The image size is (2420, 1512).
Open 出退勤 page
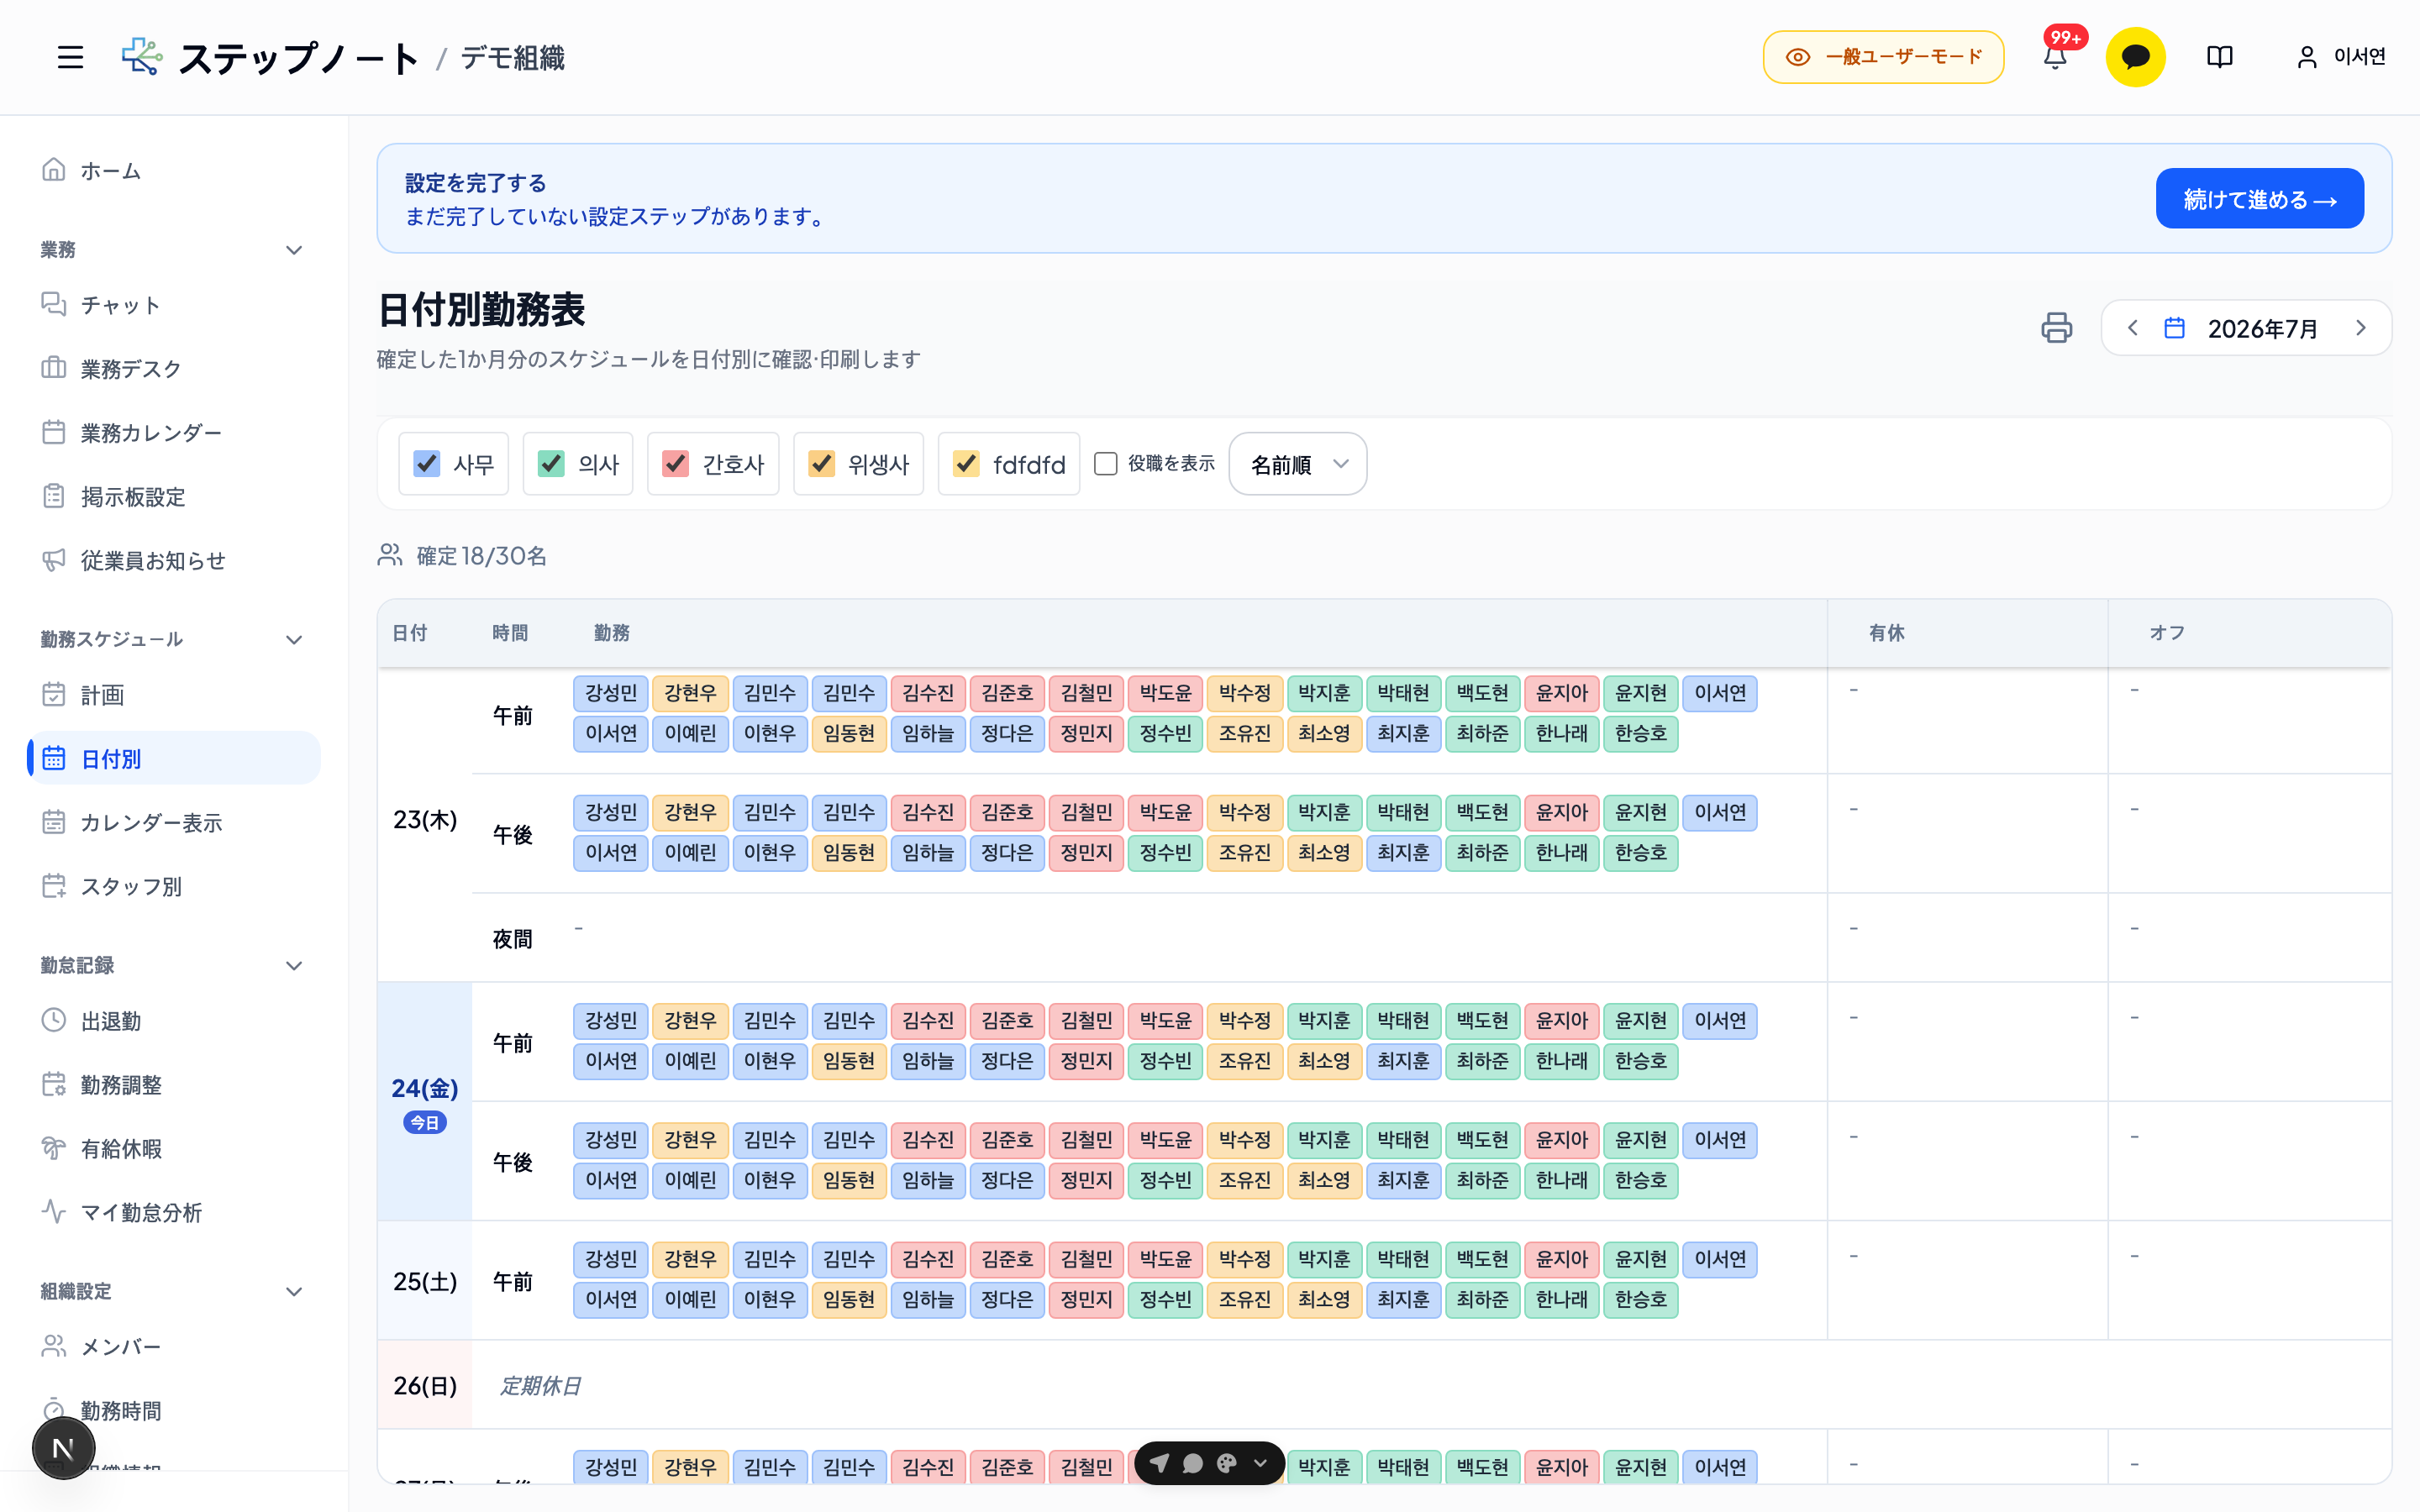coord(174,1021)
